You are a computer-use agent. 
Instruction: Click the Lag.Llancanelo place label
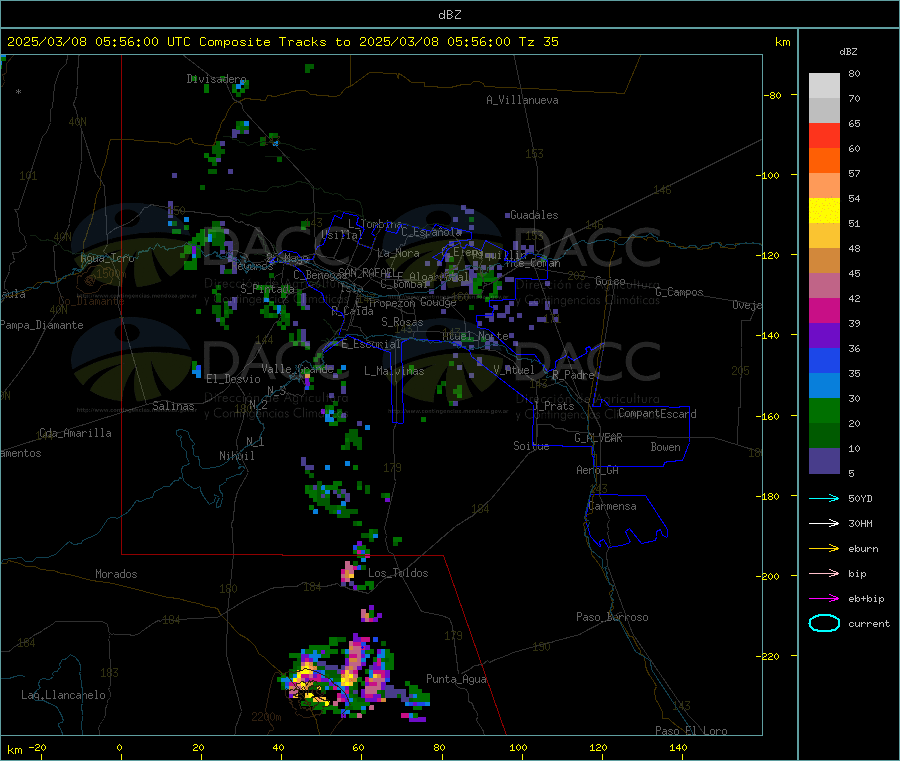pos(63,695)
